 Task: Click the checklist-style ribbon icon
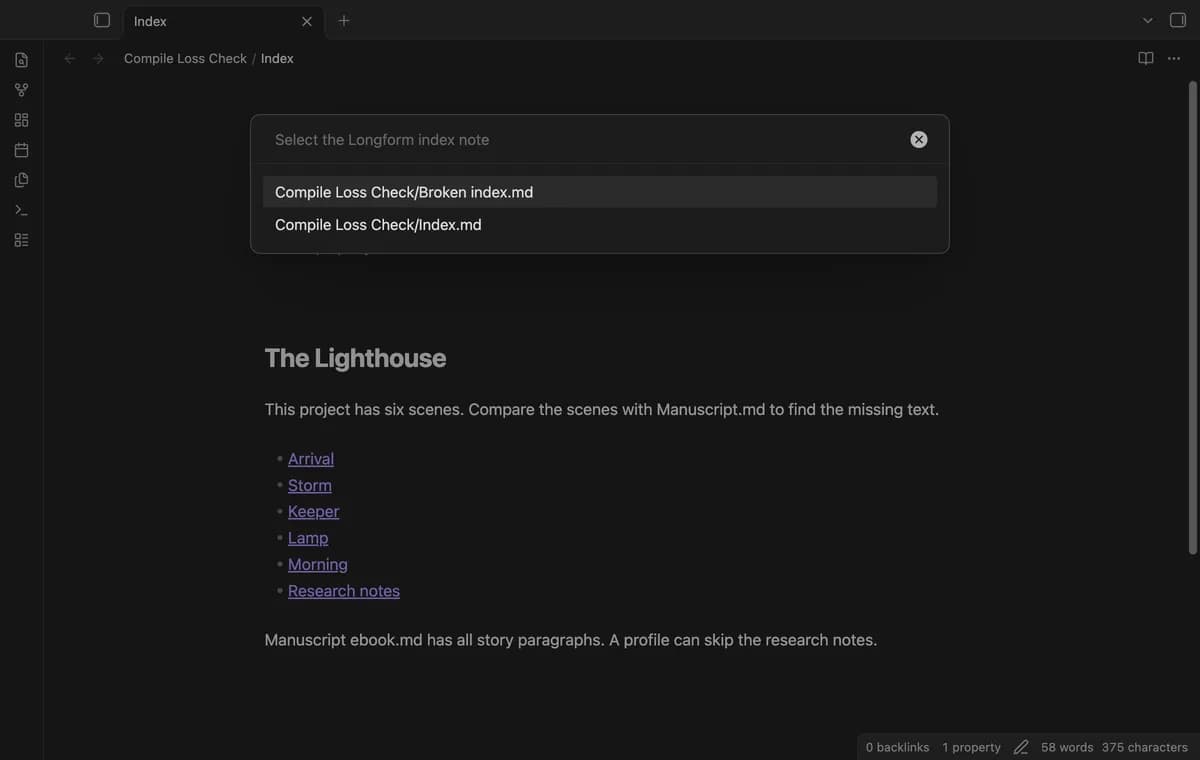pos(21,240)
